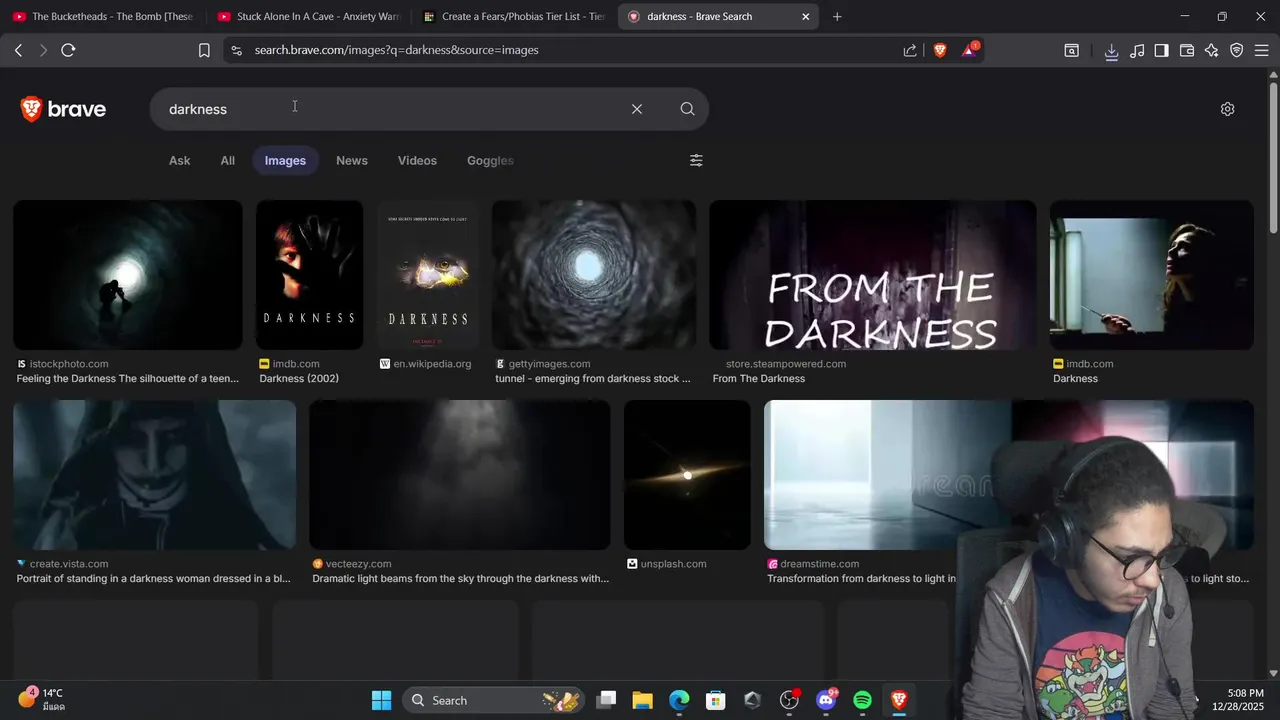Open Leo AI sparkle icon

click(x=1211, y=50)
